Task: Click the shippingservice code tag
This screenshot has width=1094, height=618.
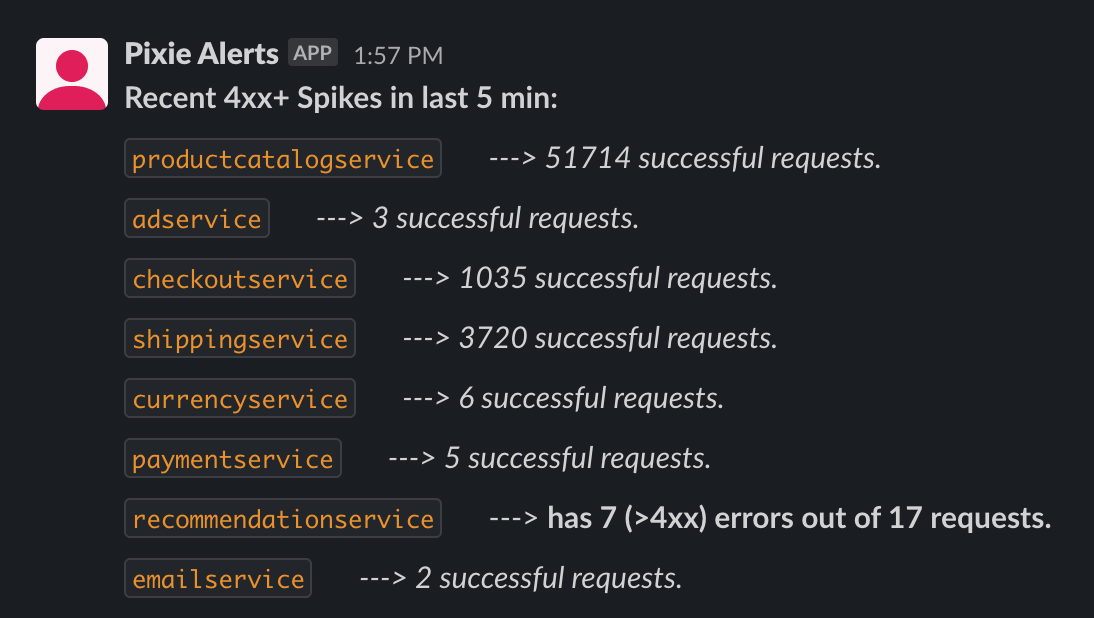Action: [x=240, y=339]
